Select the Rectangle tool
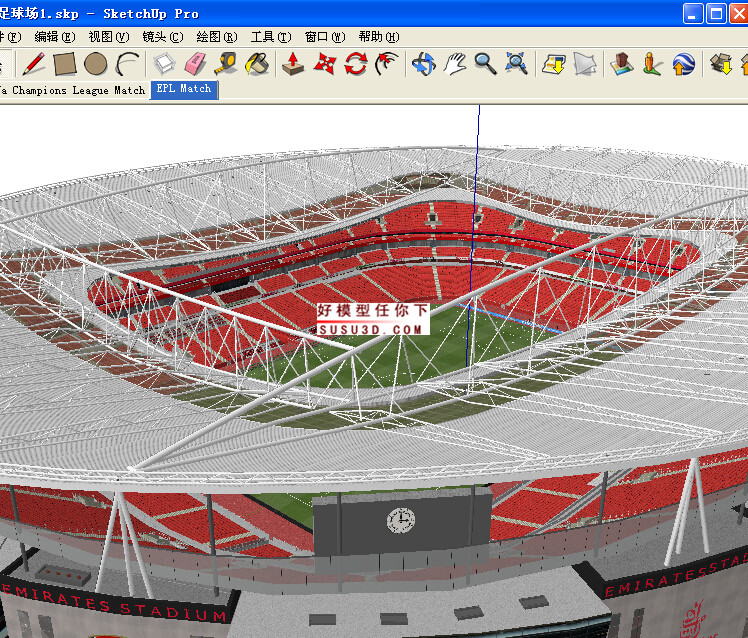 [65, 63]
